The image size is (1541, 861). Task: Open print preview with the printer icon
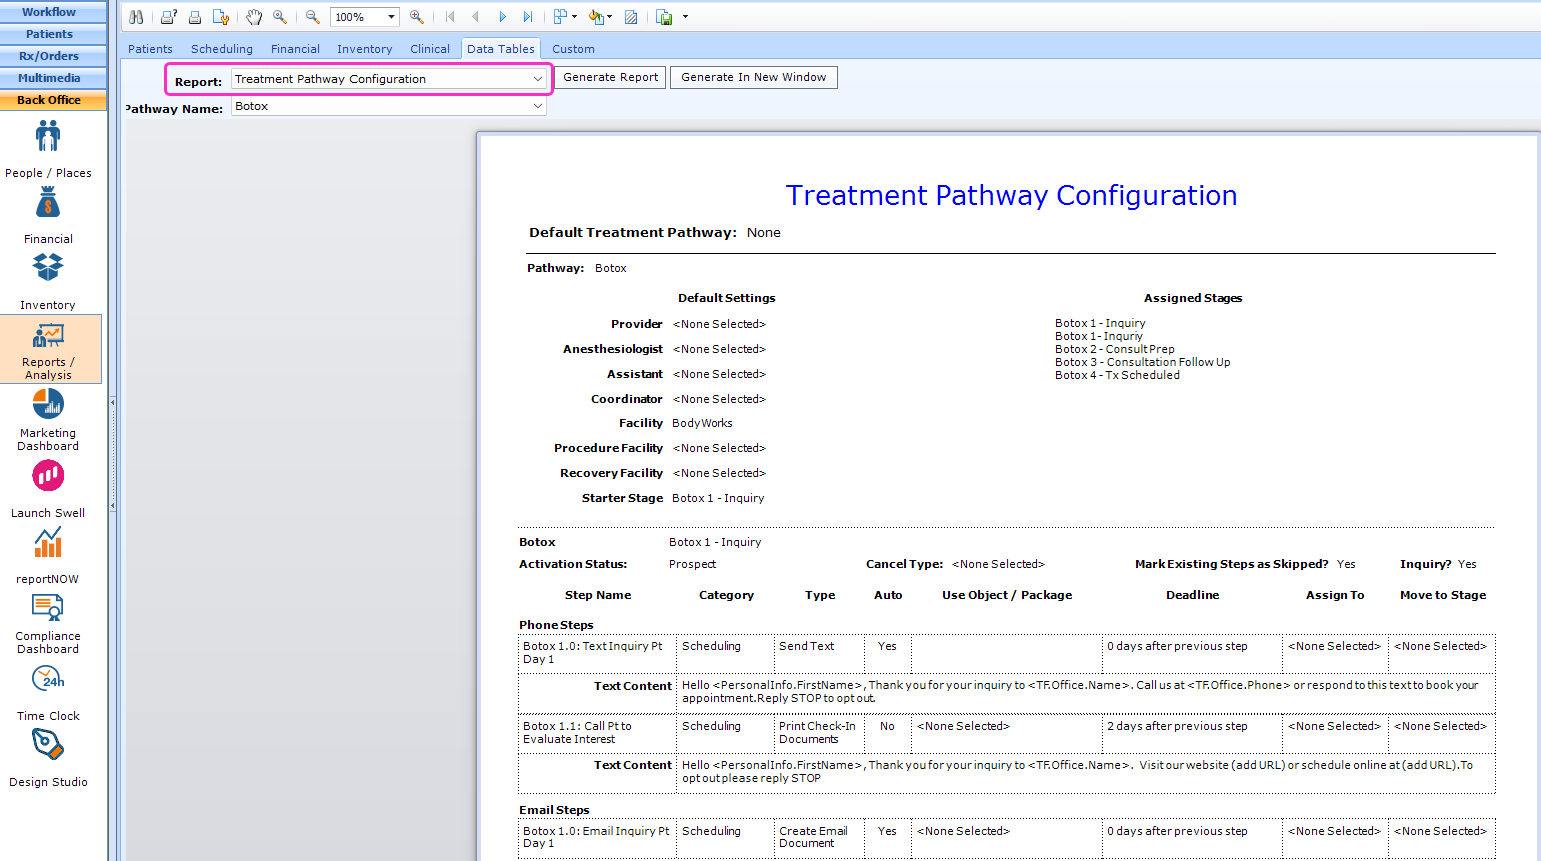tap(168, 16)
